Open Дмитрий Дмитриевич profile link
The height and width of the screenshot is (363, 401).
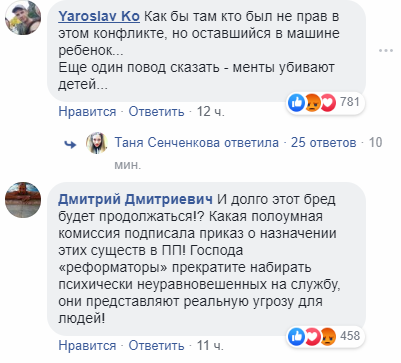tap(135, 199)
